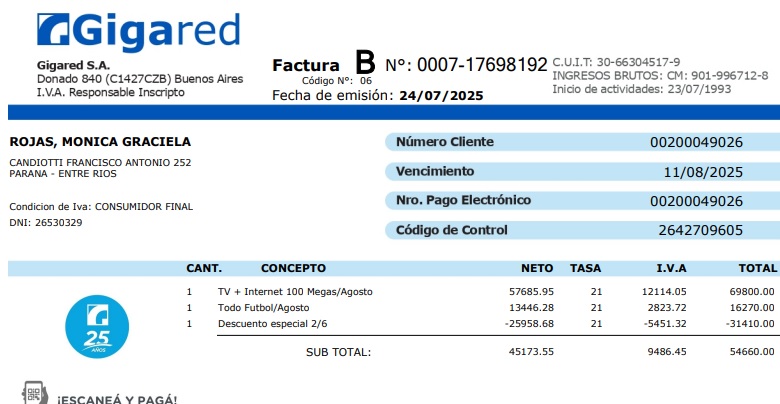Select the TV + Internet 100 Megas/Agosto row
The height and width of the screenshot is (404, 780).
tap(295, 291)
